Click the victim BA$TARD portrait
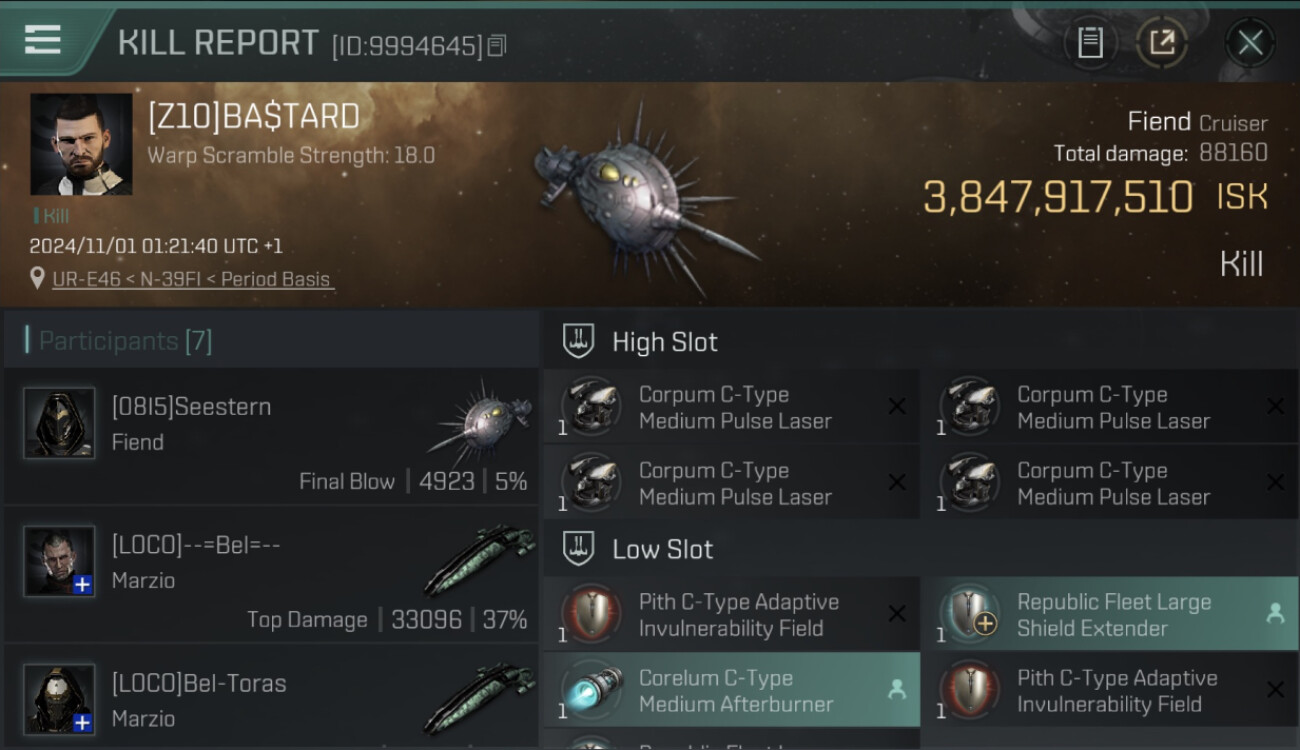This screenshot has height=750, width=1300. coord(81,144)
